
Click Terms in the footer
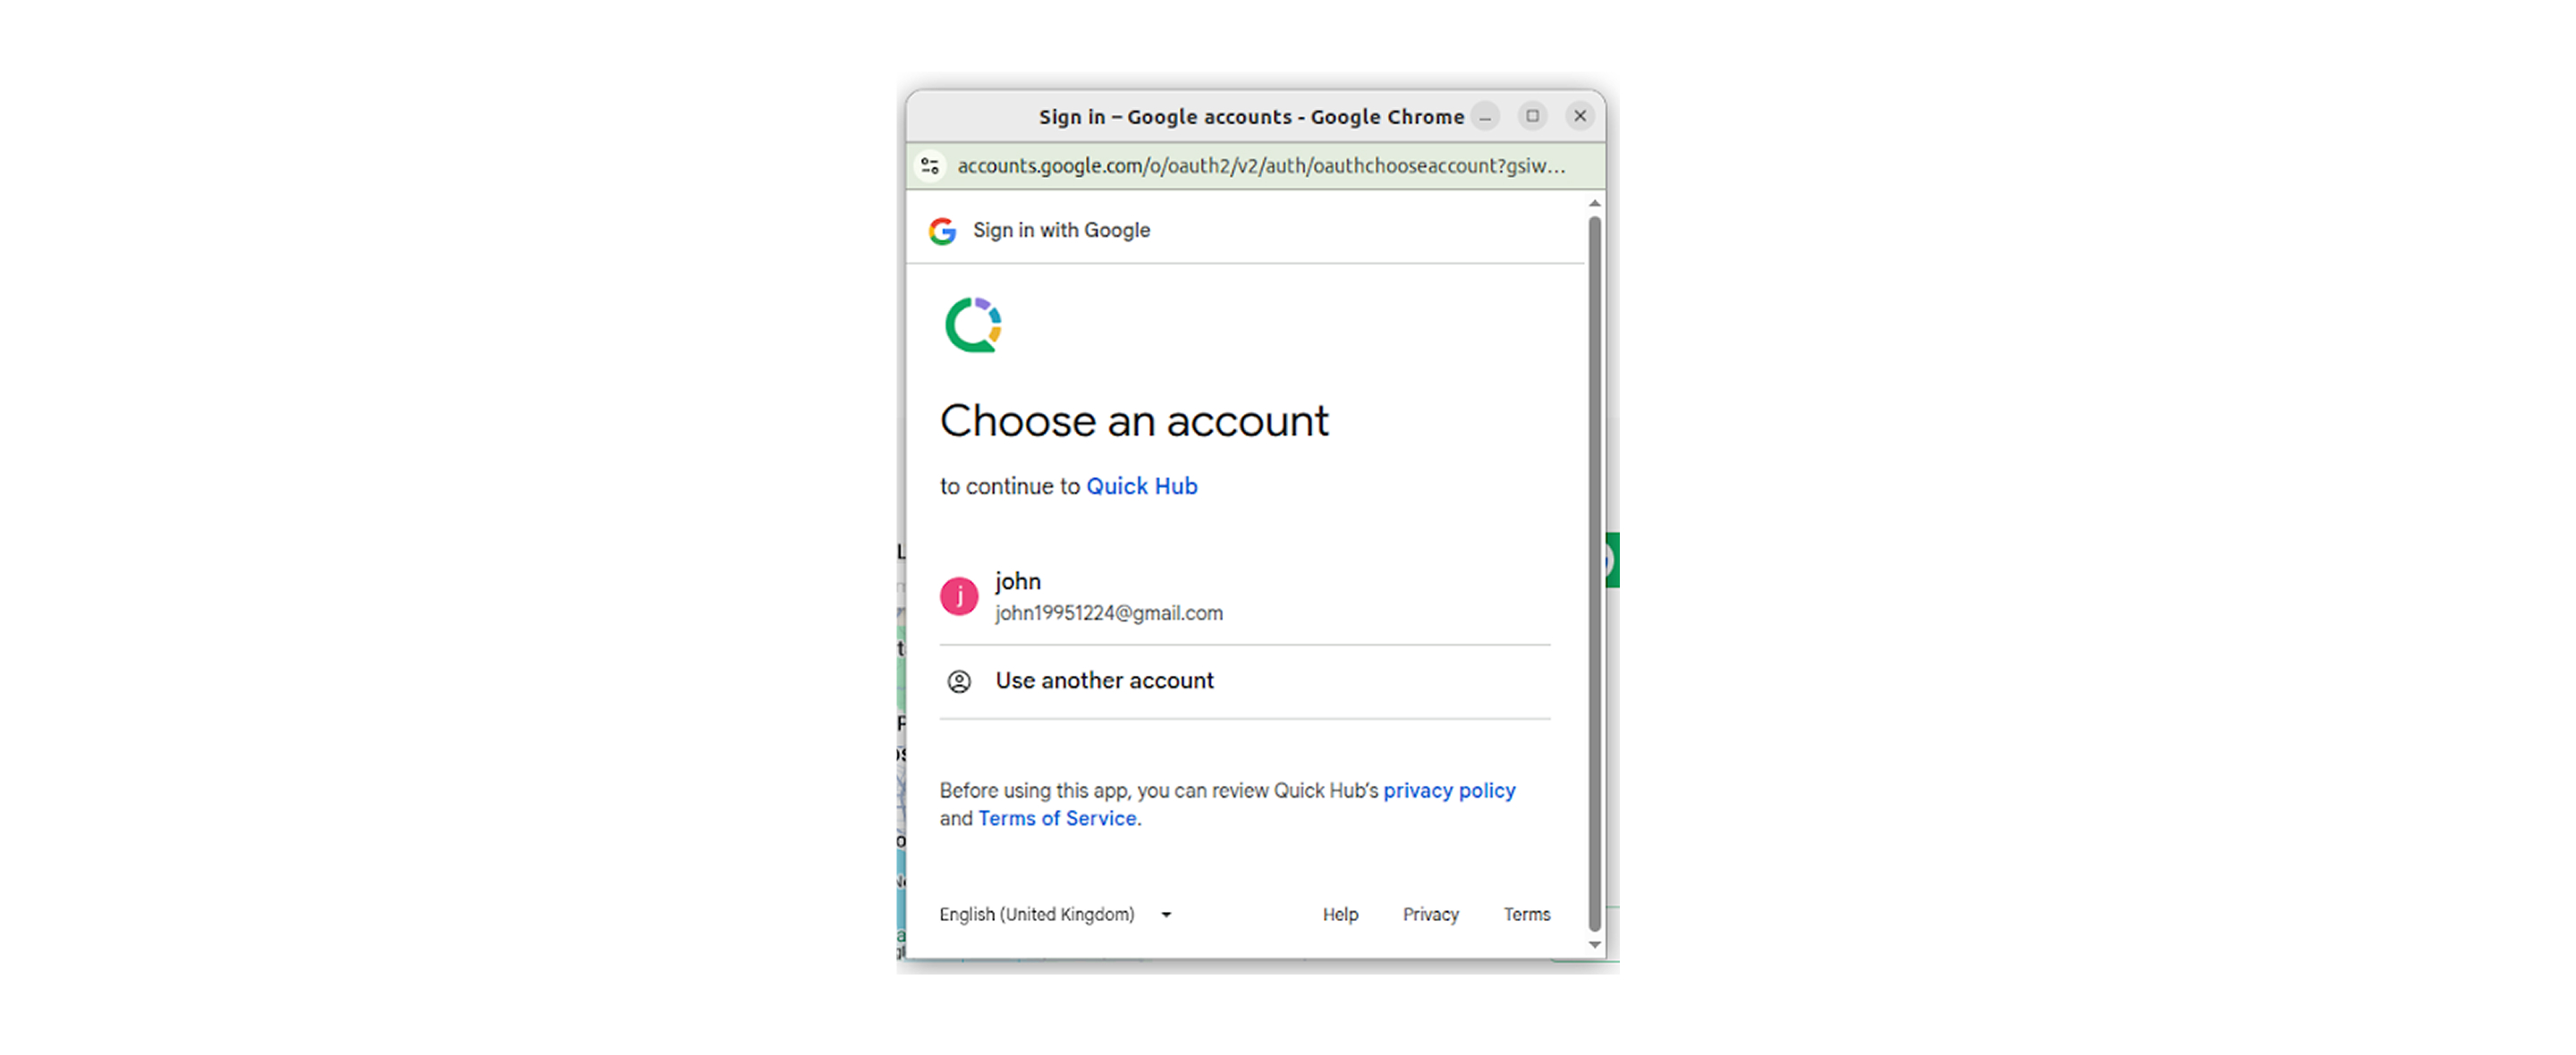1526,914
